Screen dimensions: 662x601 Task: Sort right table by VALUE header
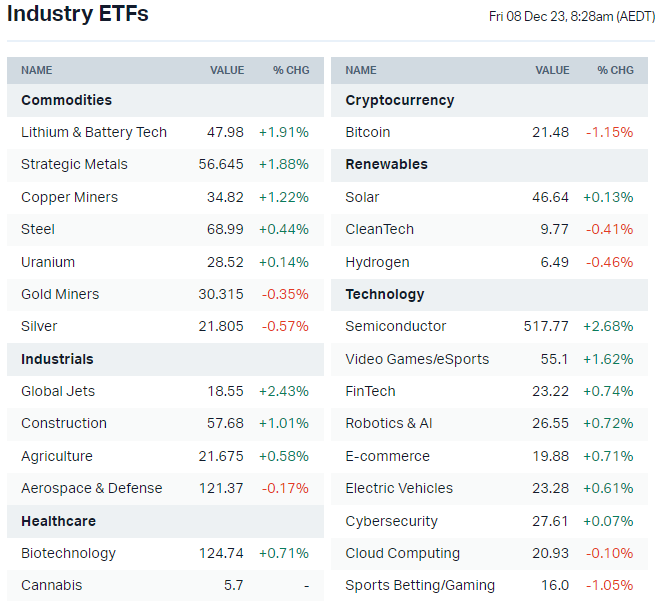tap(552, 70)
